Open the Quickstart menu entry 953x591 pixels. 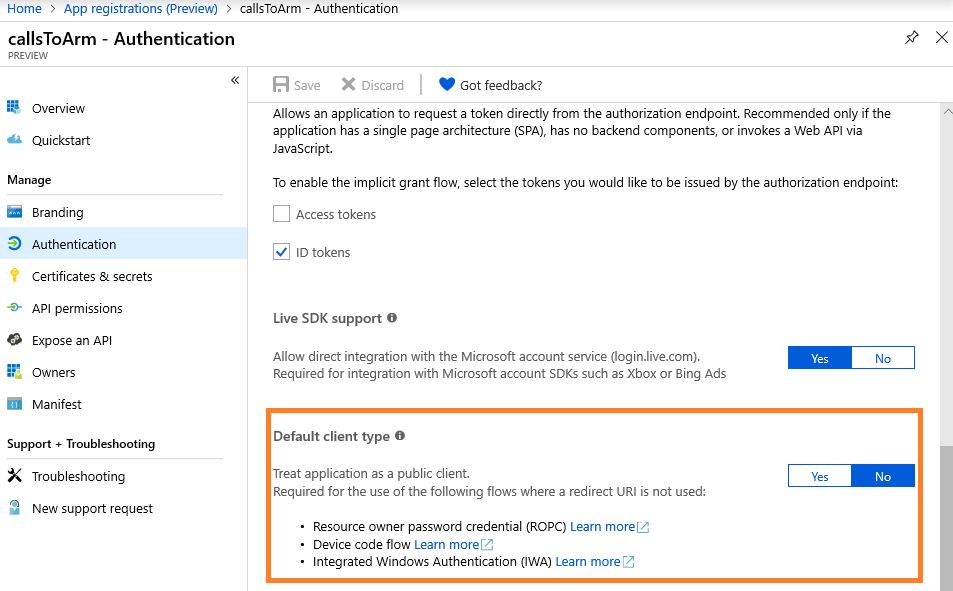pos(62,140)
